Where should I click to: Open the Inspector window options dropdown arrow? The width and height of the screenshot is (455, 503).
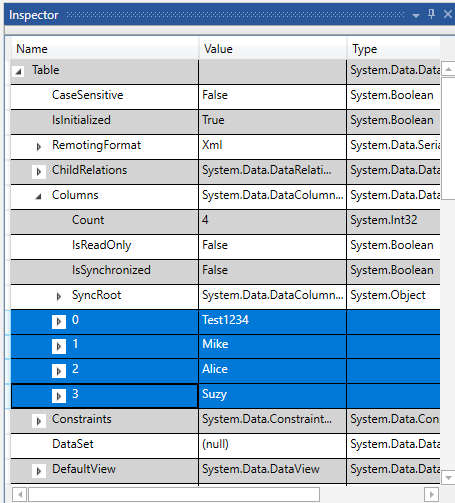(x=416, y=15)
